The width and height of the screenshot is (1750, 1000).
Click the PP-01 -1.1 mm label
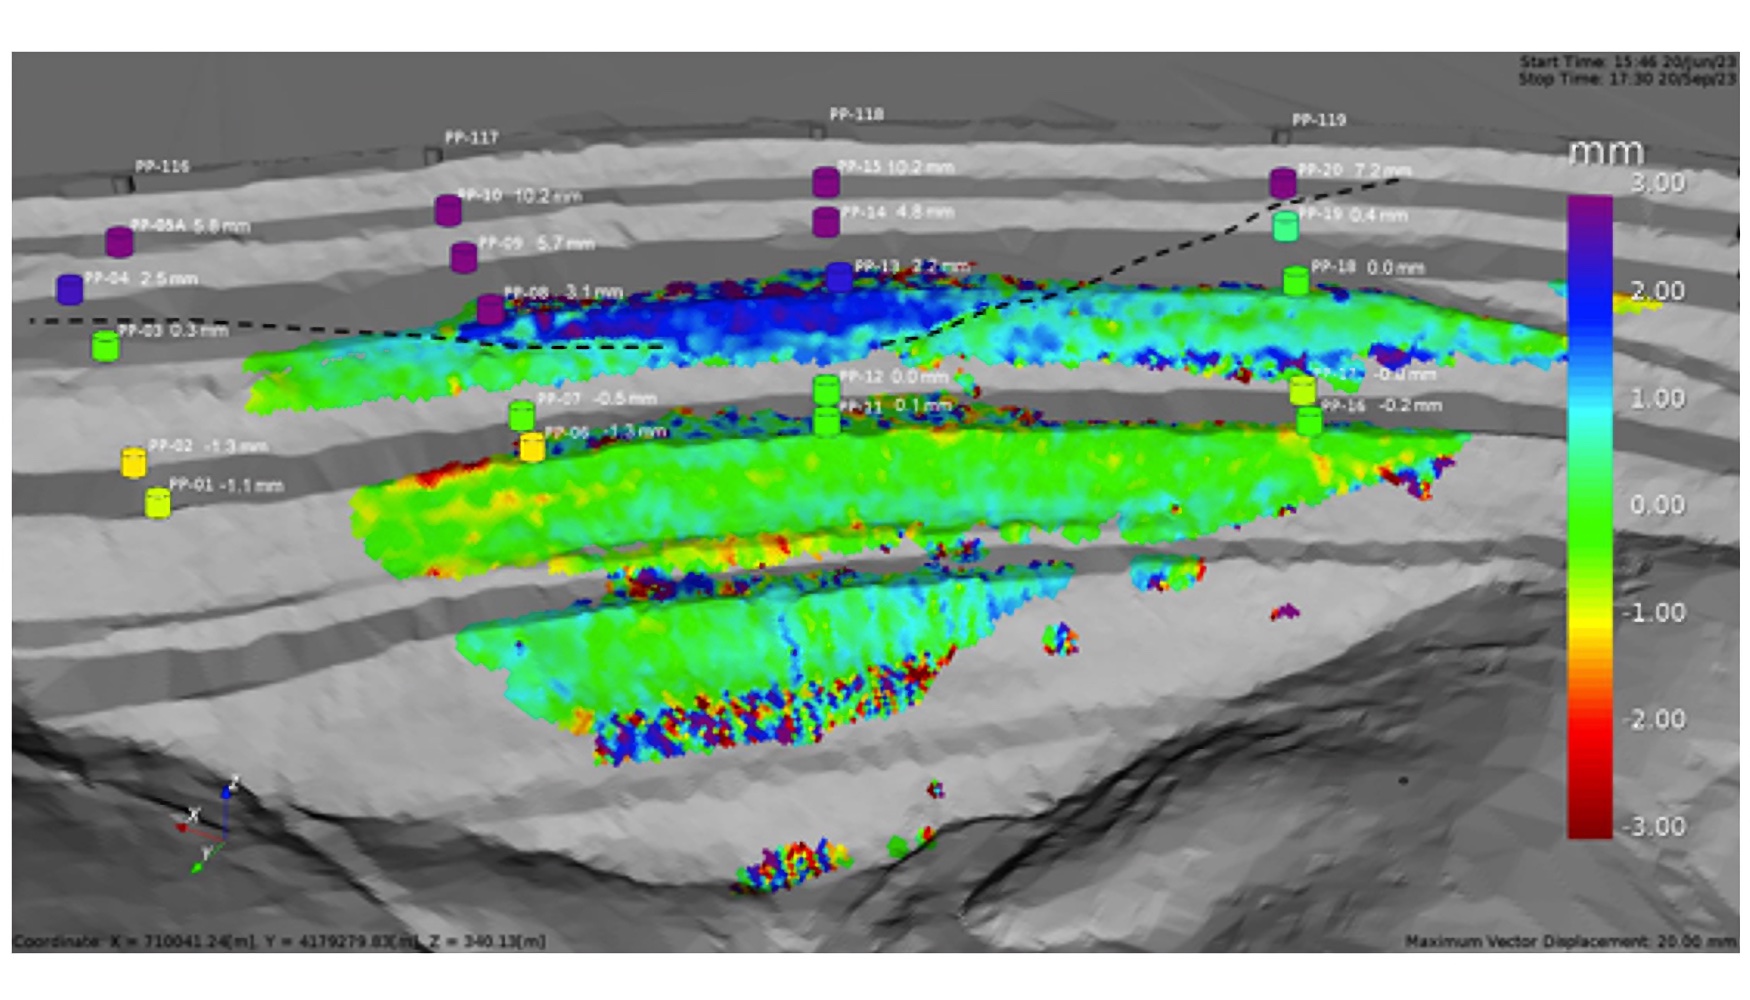(226, 485)
